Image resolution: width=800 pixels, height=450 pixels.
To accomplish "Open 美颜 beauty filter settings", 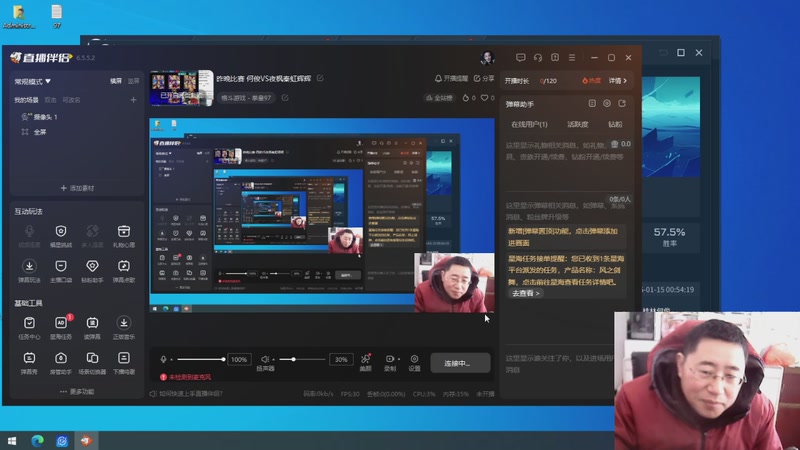I will tap(365, 362).
